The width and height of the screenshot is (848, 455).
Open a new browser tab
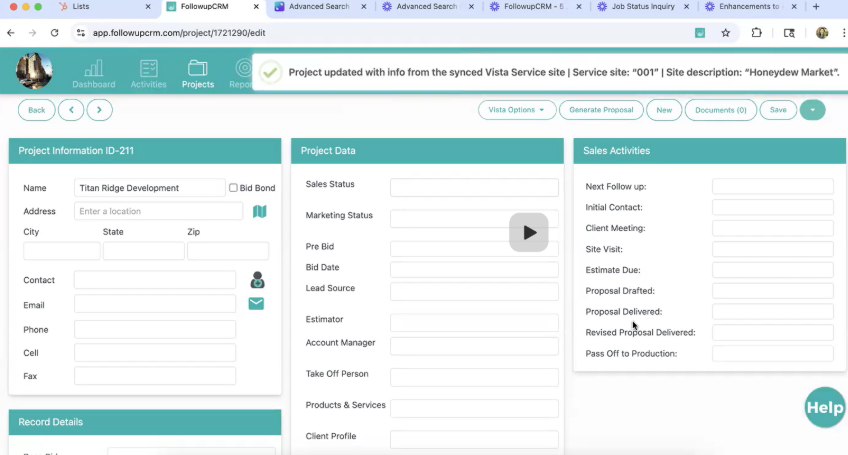pos(816,6)
